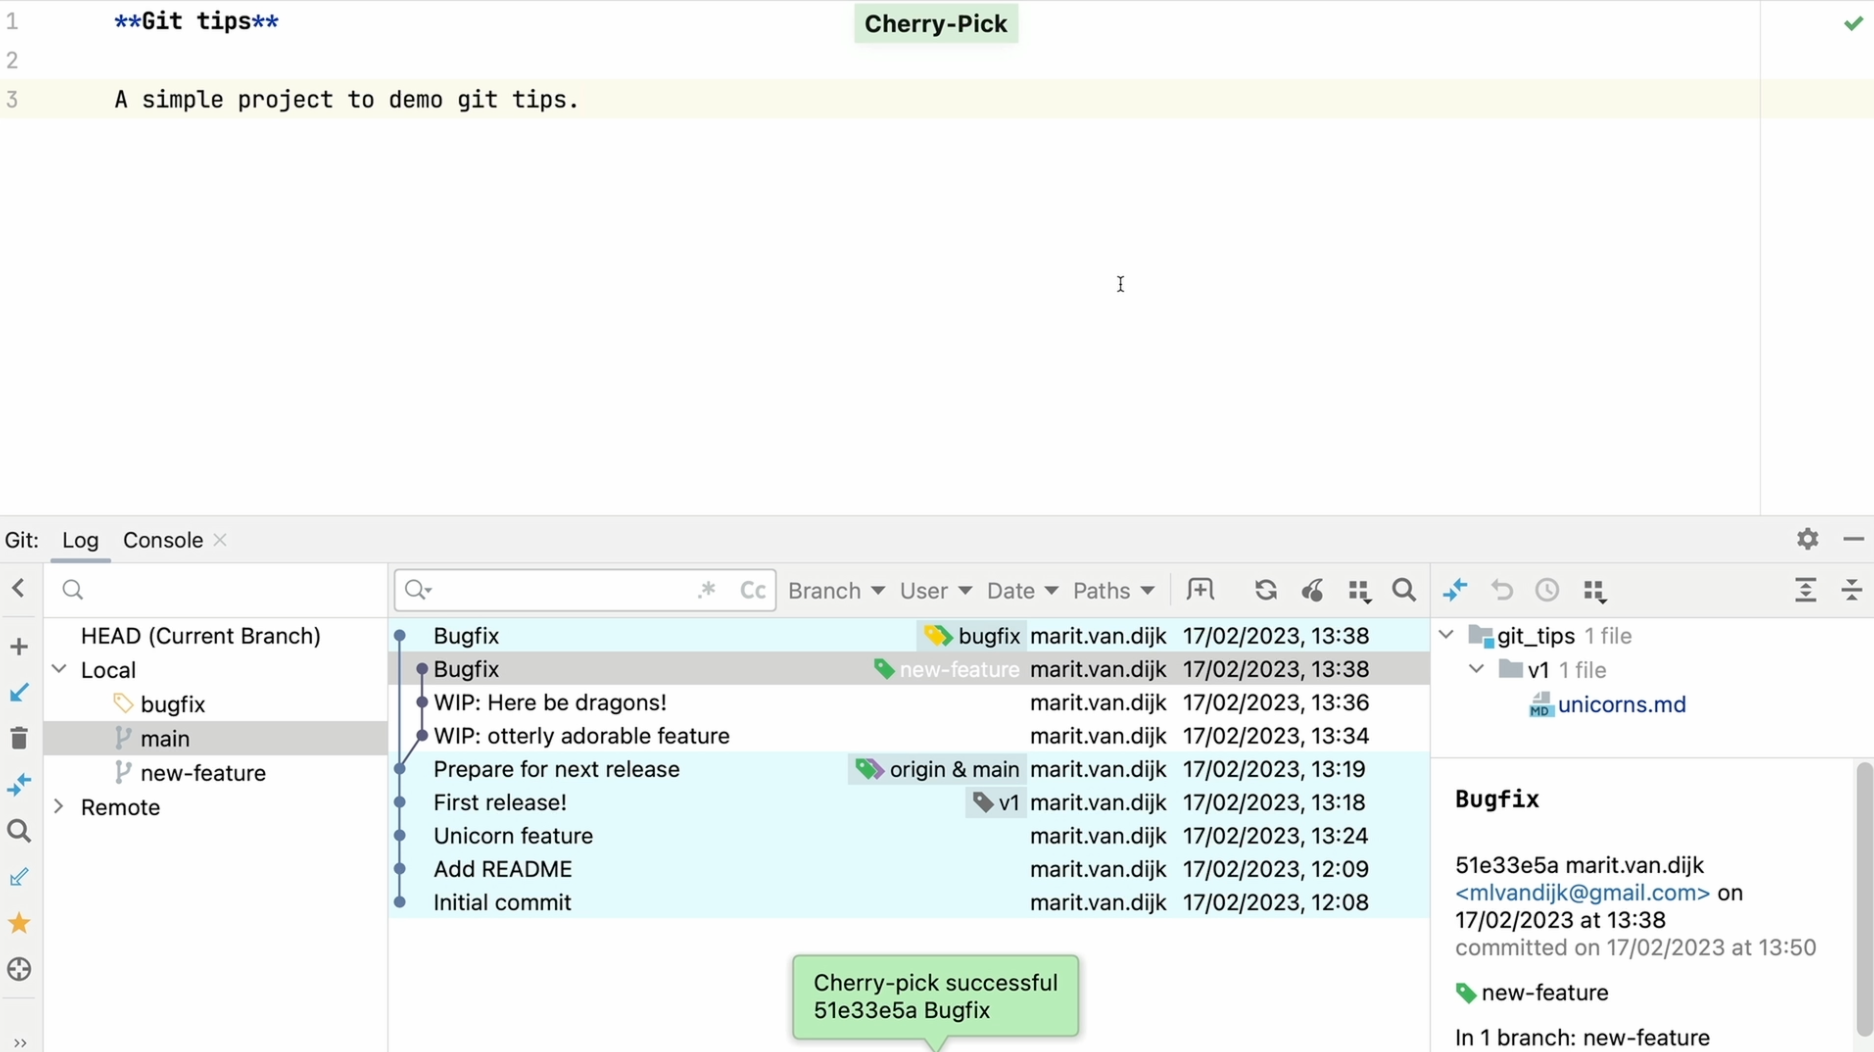Expand the Remote branches section
Screen dimensions: 1874x1052
coord(60,806)
